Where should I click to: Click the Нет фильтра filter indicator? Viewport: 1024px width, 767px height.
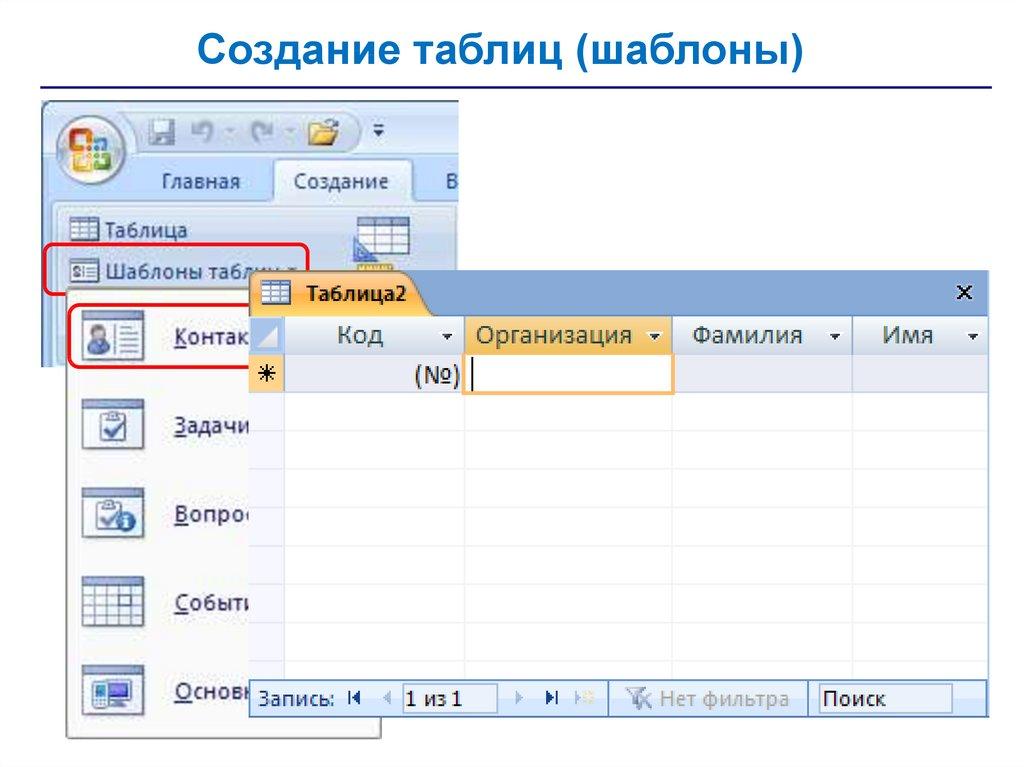pyautogui.click(x=708, y=699)
